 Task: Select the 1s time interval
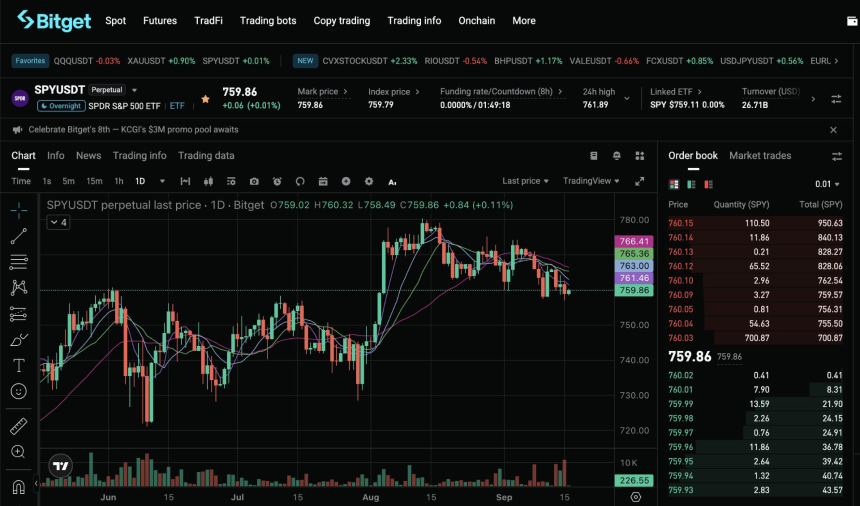click(47, 181)
